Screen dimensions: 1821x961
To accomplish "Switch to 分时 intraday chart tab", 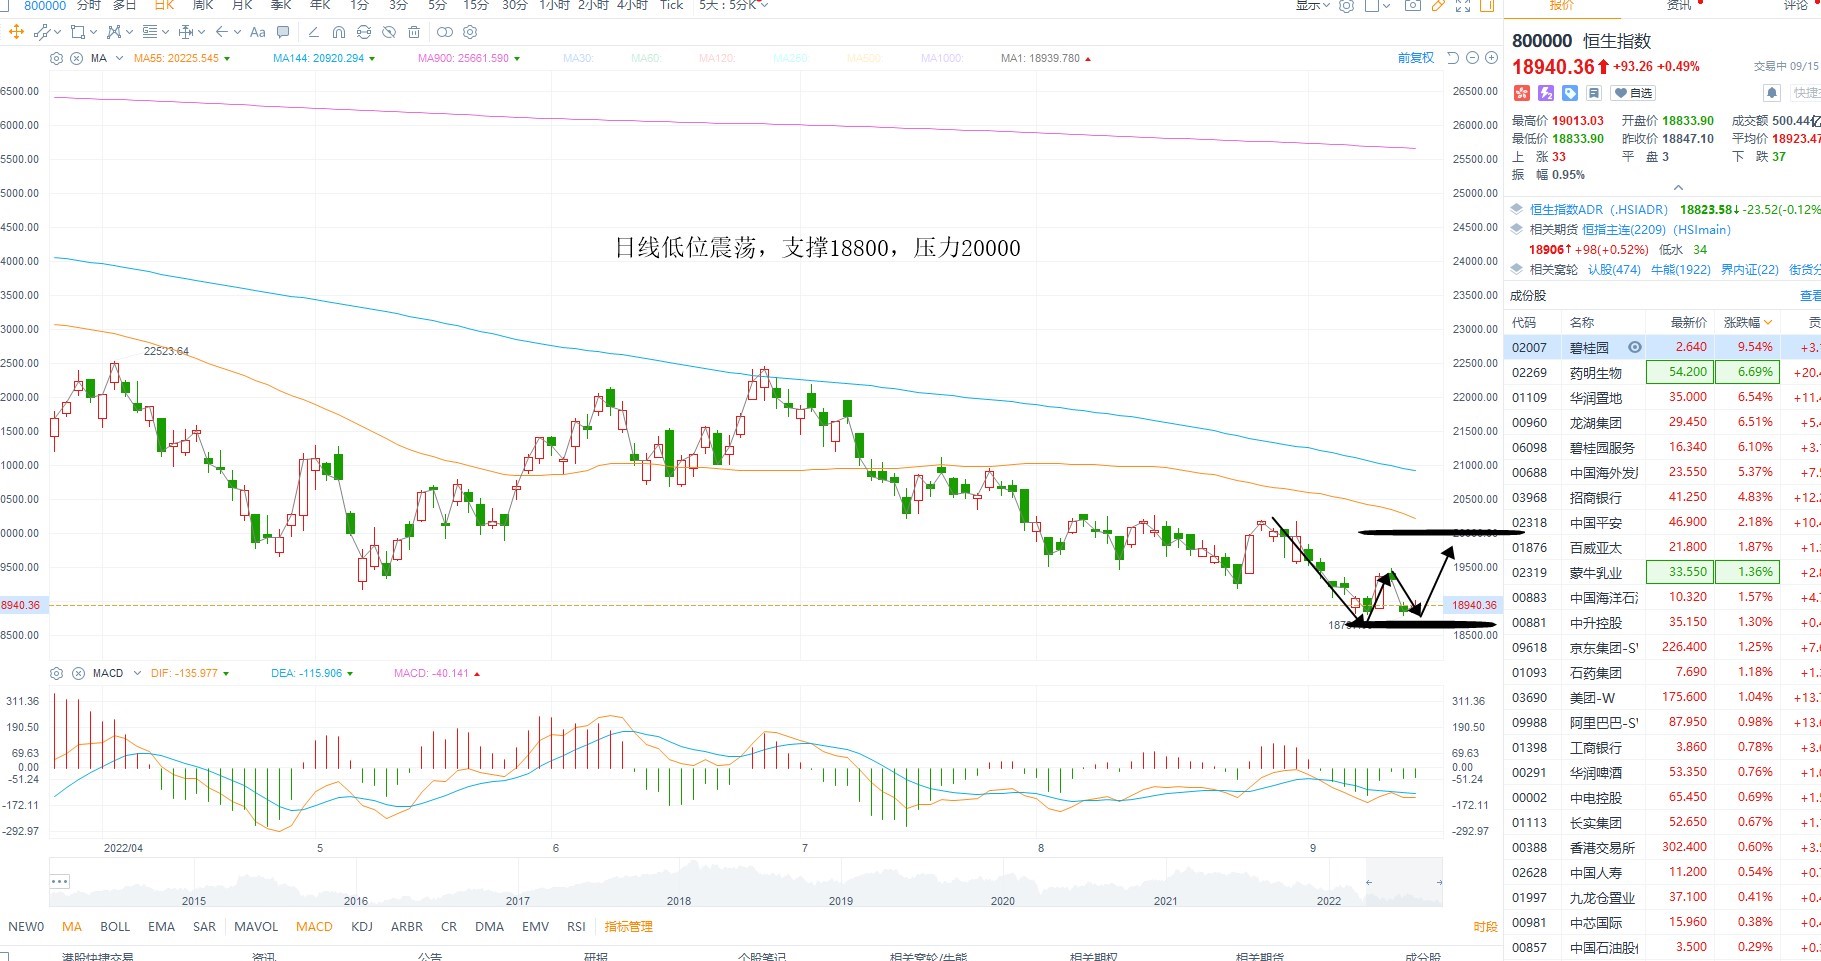I will (x=89, y=5).
